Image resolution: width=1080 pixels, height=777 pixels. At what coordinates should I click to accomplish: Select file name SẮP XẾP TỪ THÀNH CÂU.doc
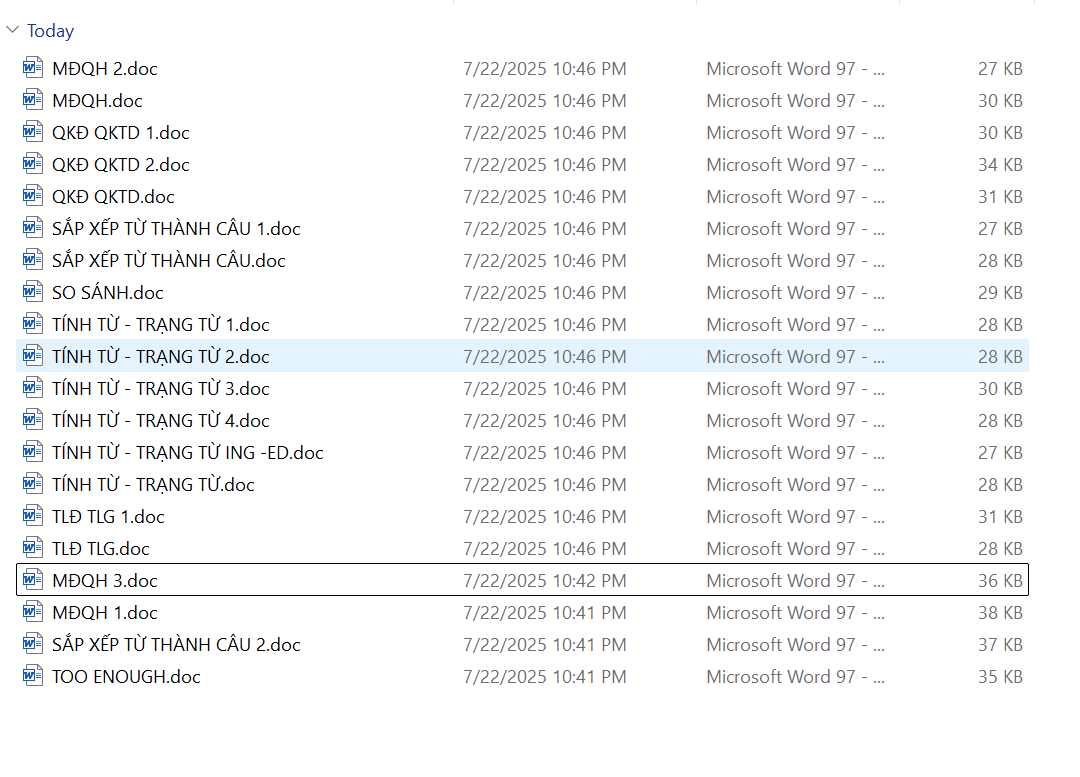point(169,261)
